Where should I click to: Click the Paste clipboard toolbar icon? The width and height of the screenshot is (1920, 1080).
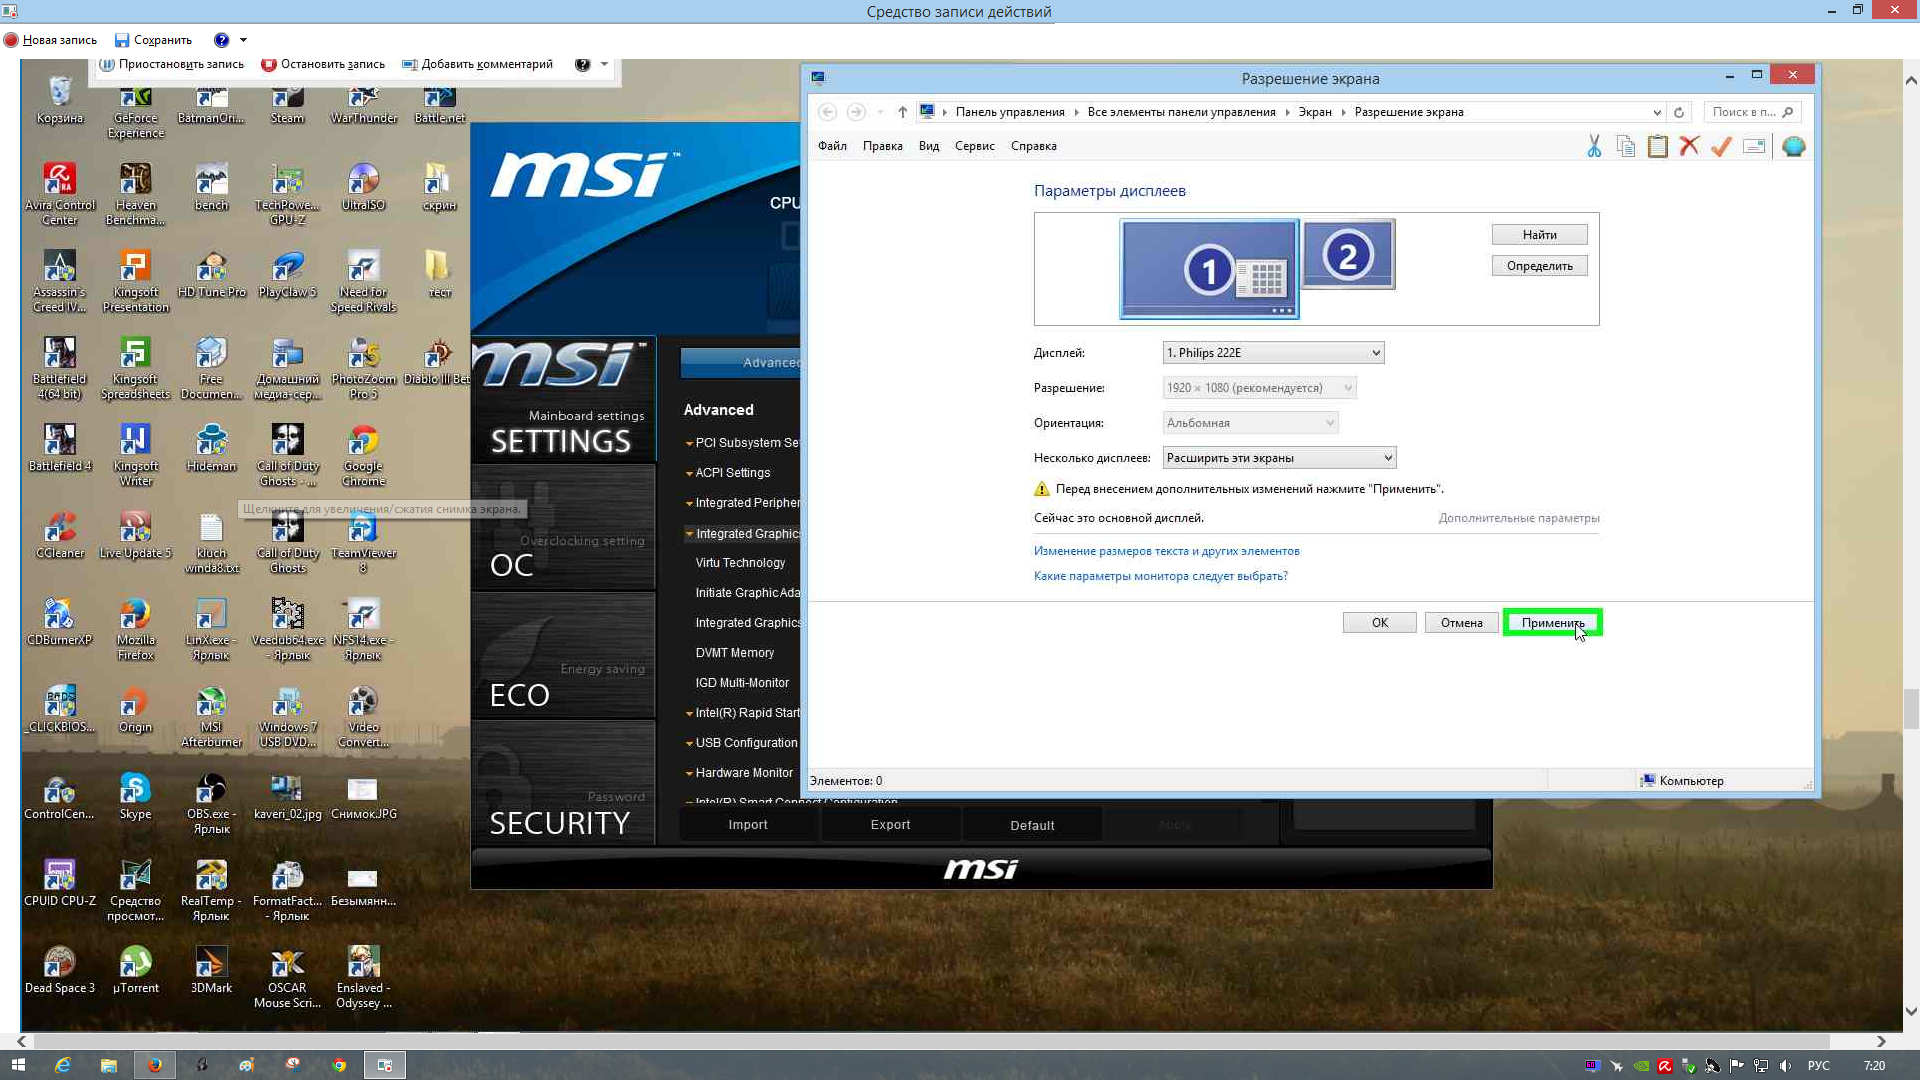(1658, 147)
